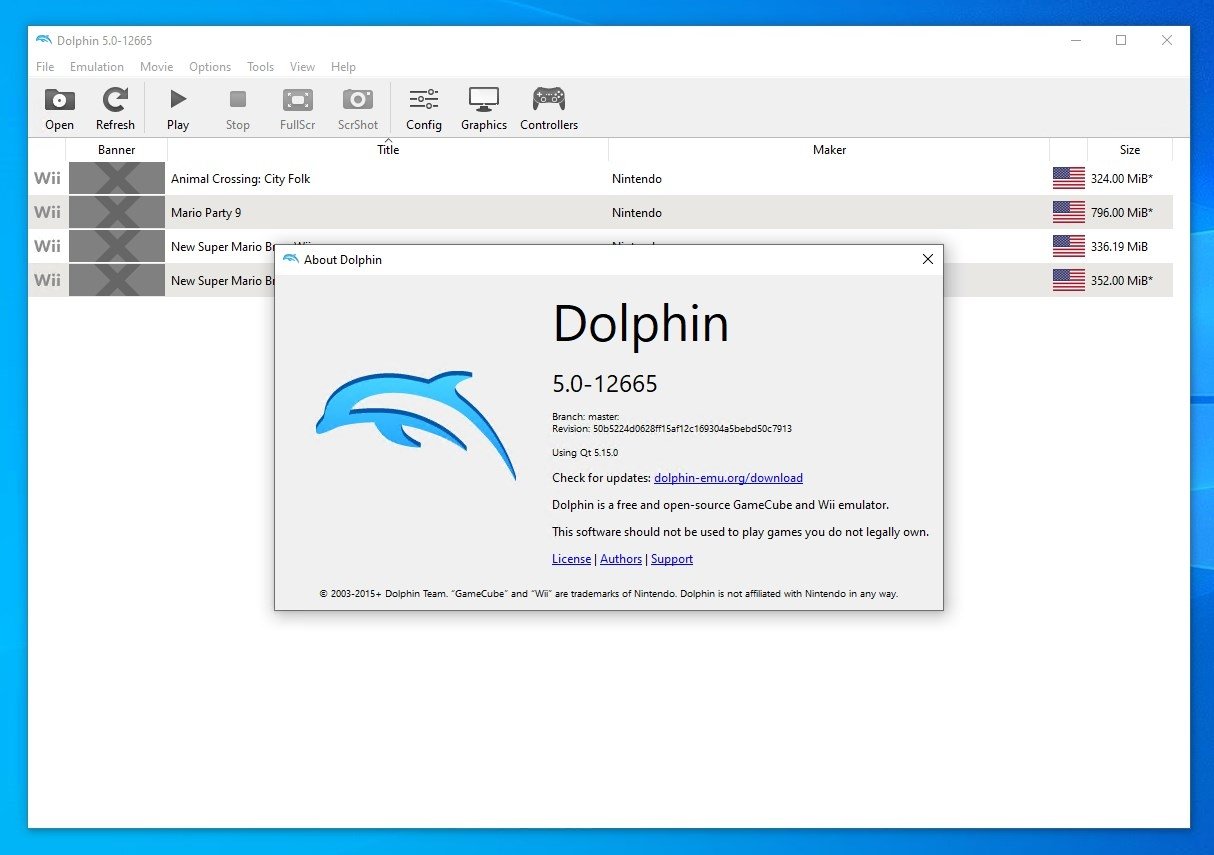The width and height of the screenshot is (1214, 855).
Task: Select the Animal Crossing: City Folk title
Action: [x=241, y=179]
